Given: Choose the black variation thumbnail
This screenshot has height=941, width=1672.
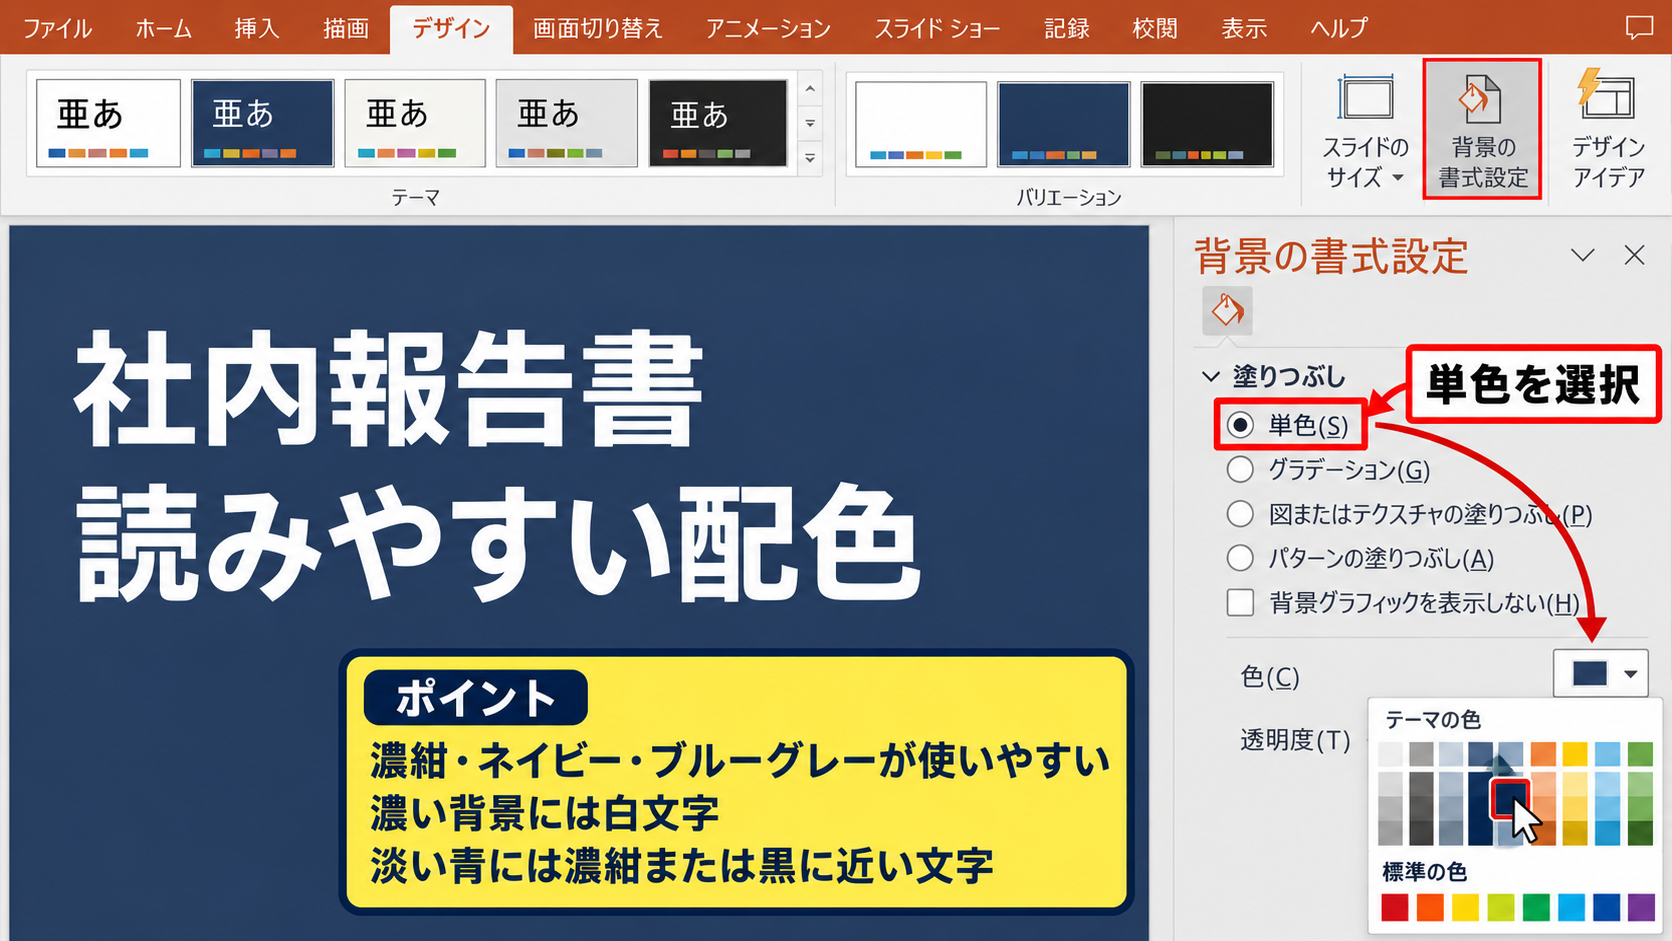Looking at the screenshot, I should coord(1207,124).
